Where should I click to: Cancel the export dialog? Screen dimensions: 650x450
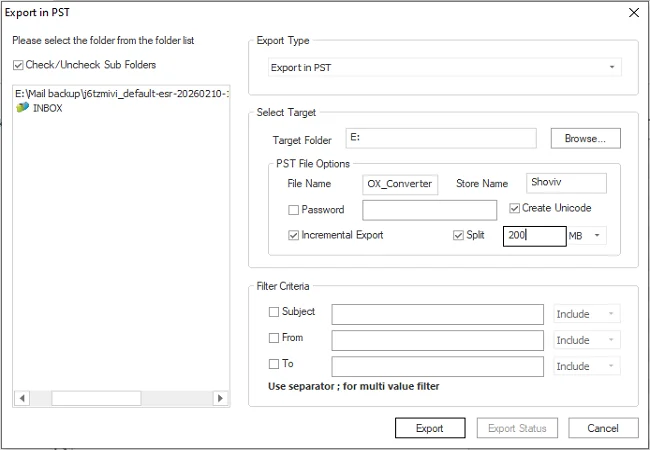click(x=603, y=428)
